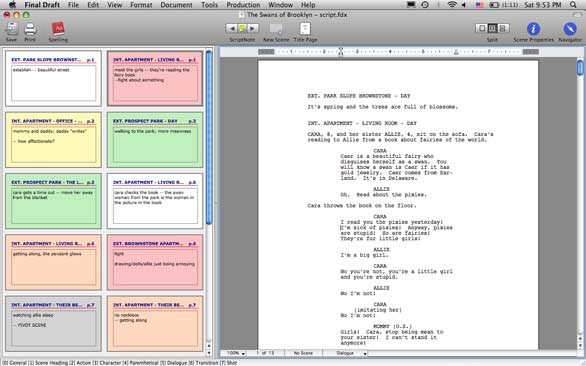Open the Production menu
This screenshot has width=586, height=366.
pyautogui.click(x=243, y=5)
